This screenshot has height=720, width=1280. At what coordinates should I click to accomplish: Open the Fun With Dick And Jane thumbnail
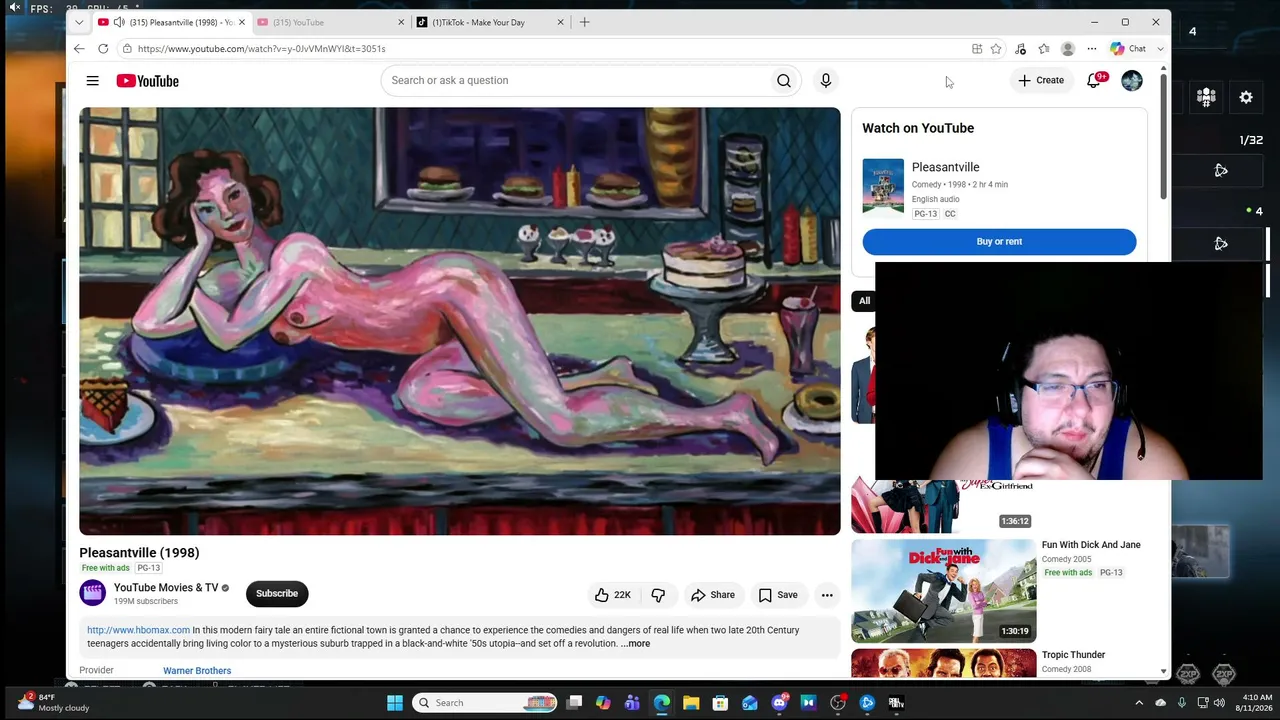pos(944,591)
